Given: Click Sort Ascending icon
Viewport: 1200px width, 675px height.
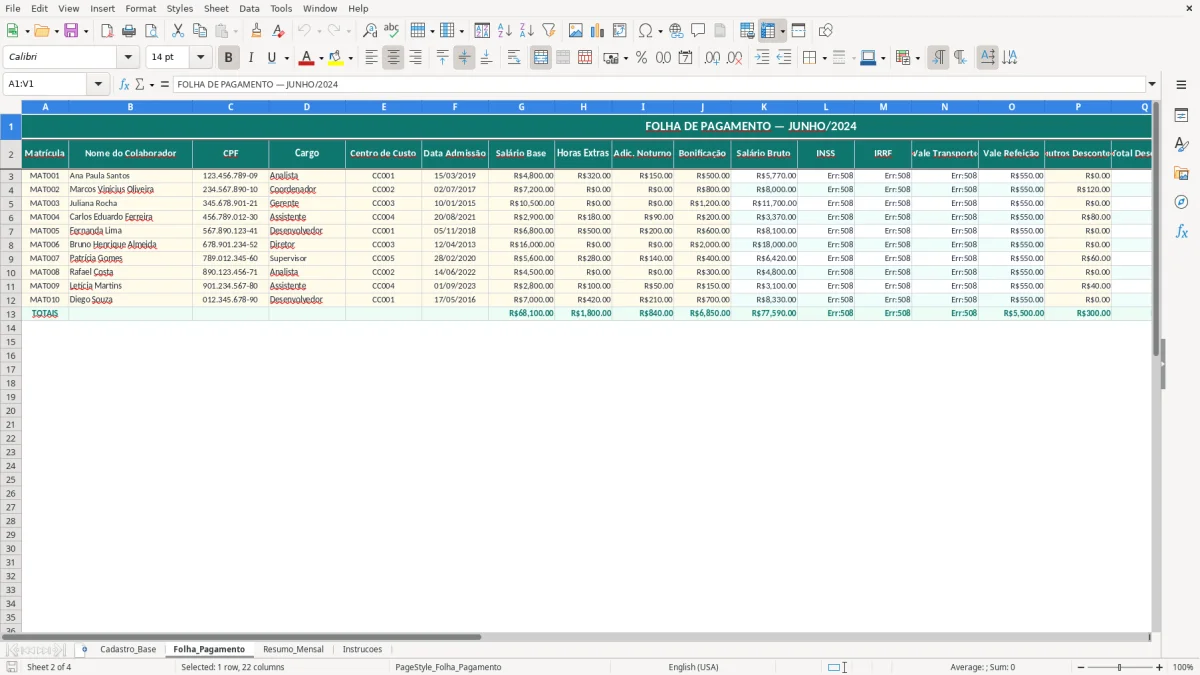Looking at the screenshot, I should pos(505,31).
